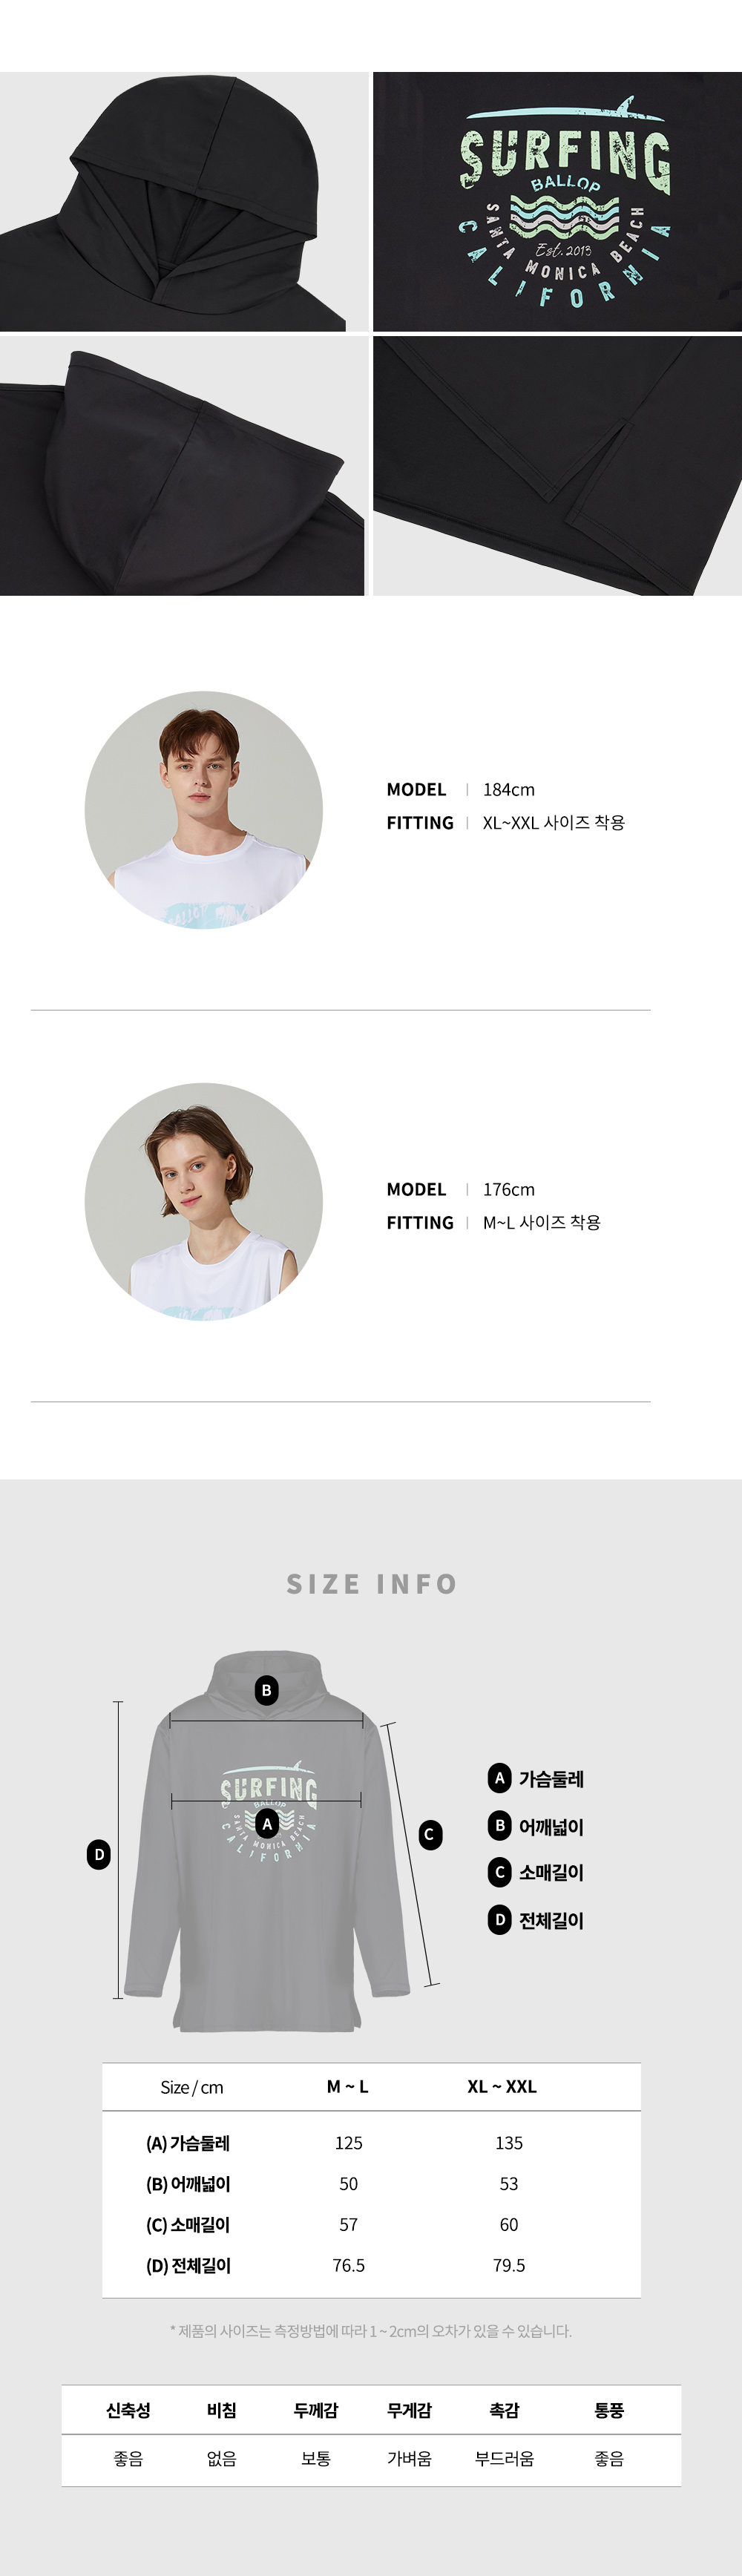Click the 신축성 attribute header
The width and height of the screenshot is (742, 2576).
point(128,2411)
